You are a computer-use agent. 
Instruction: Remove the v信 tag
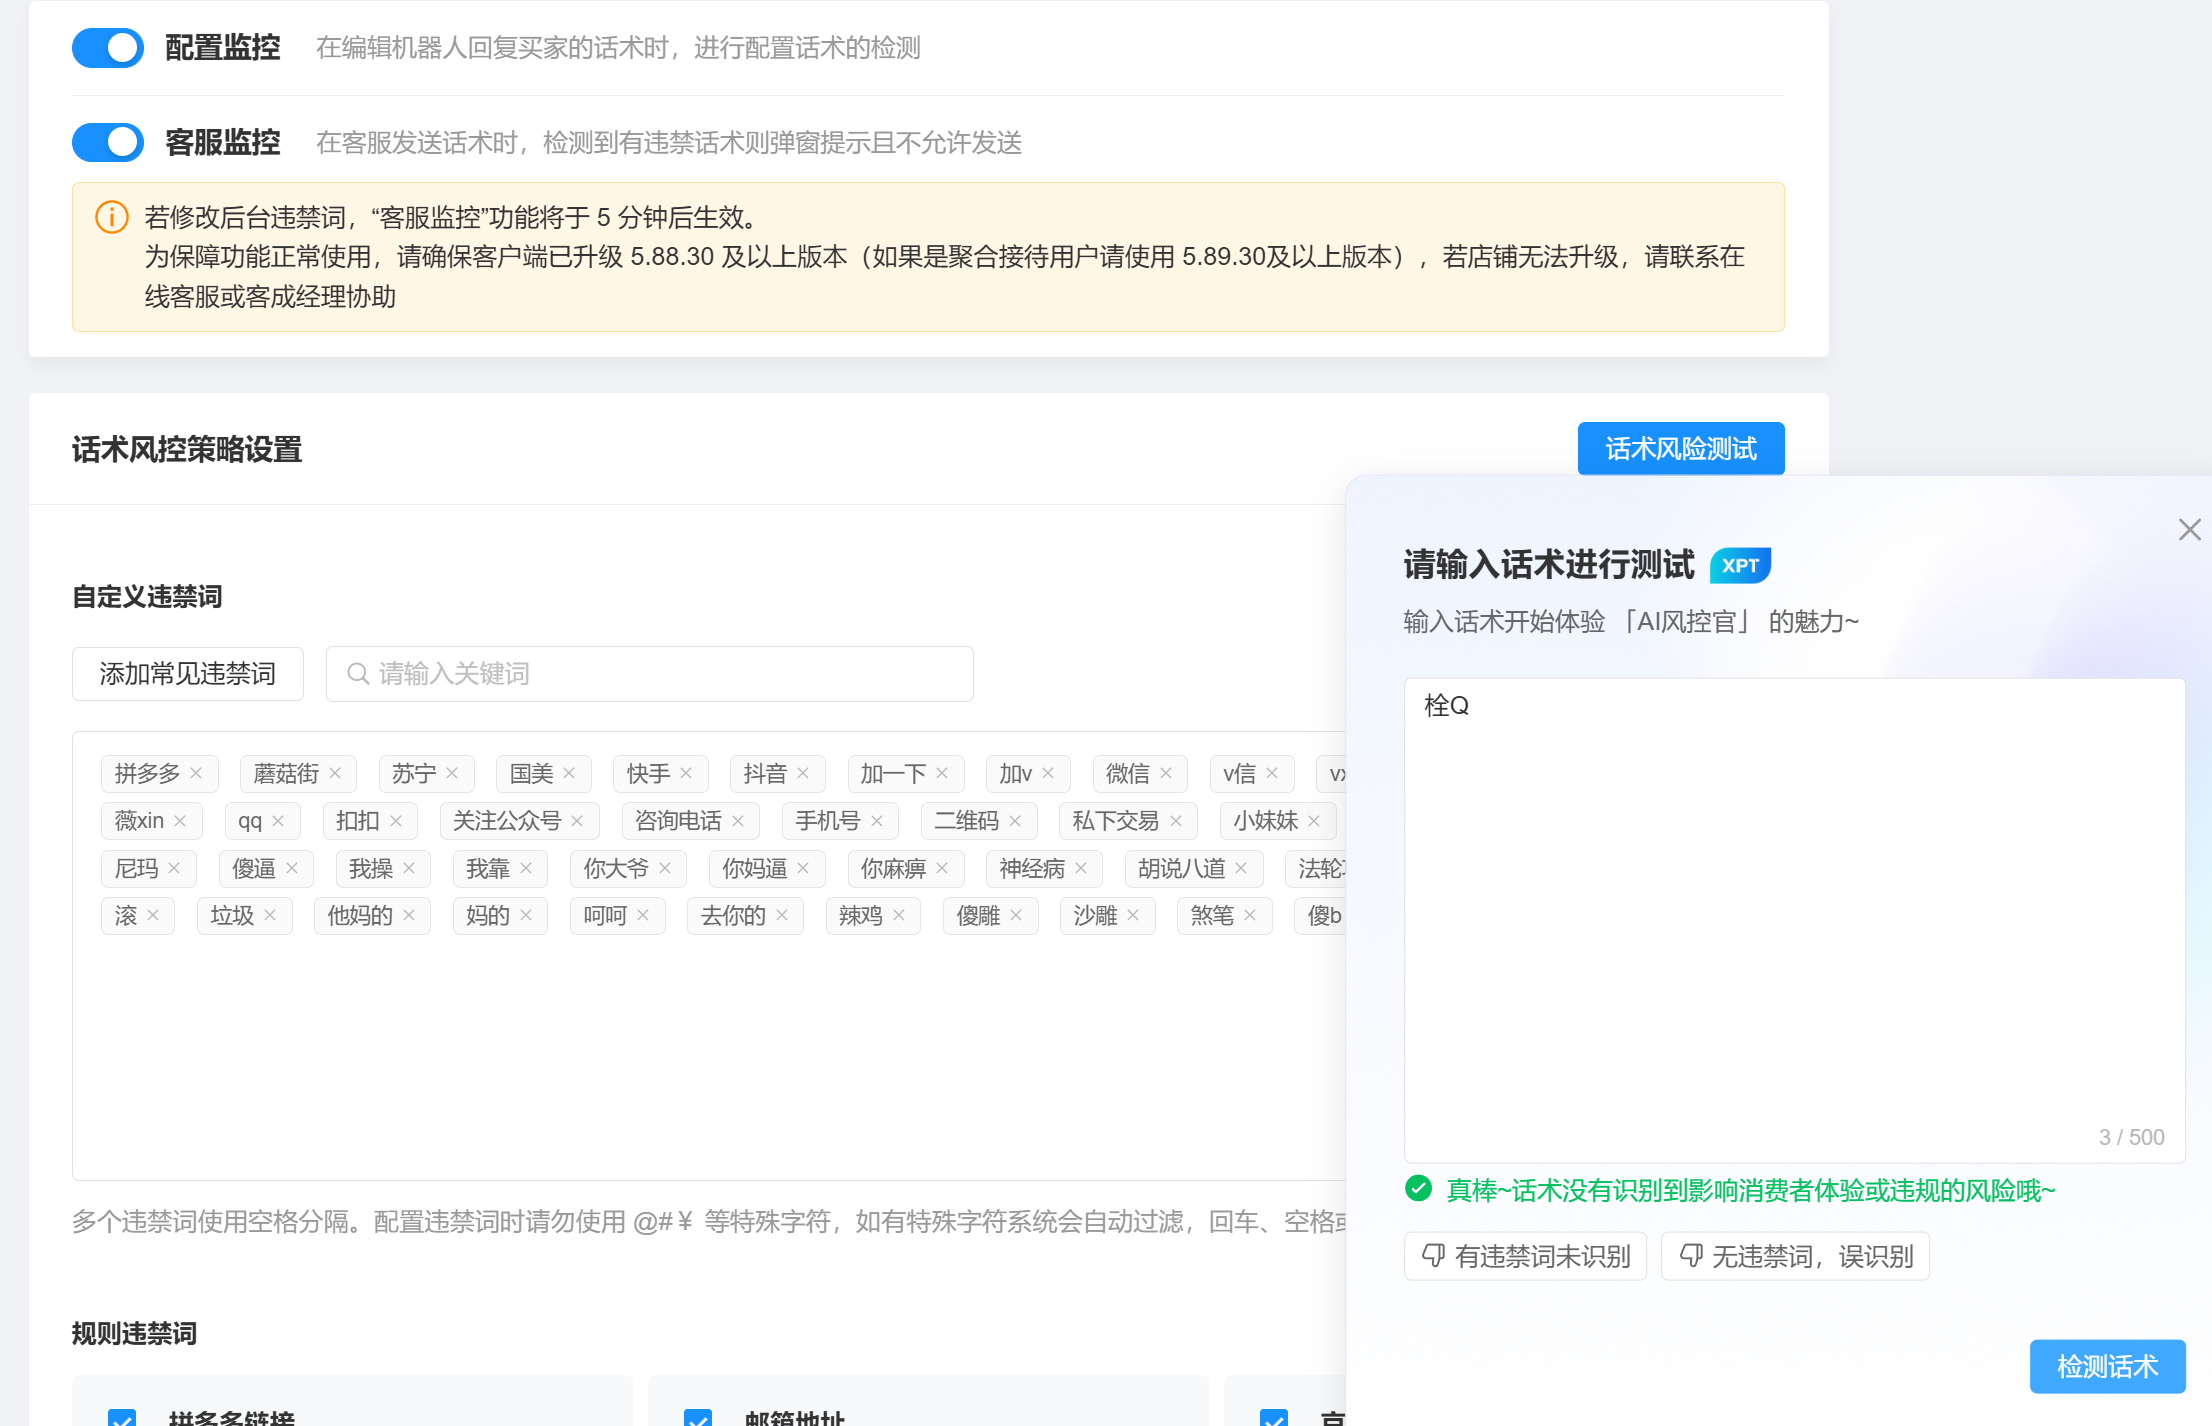(1272, 773)
